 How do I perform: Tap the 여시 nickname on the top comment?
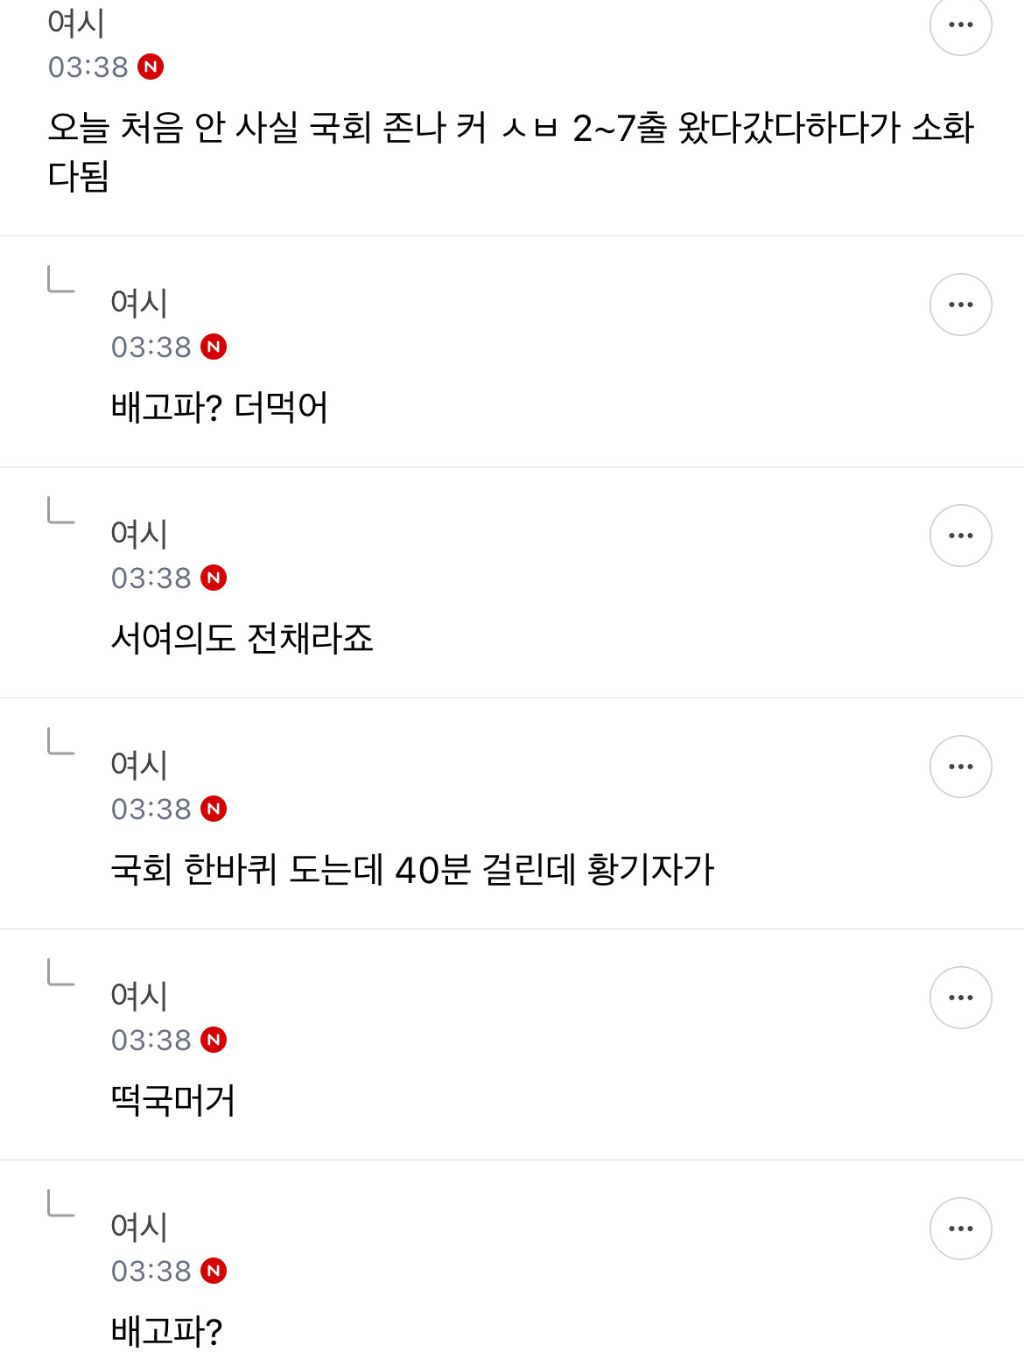pyautogui.click(x=76, y=23)
